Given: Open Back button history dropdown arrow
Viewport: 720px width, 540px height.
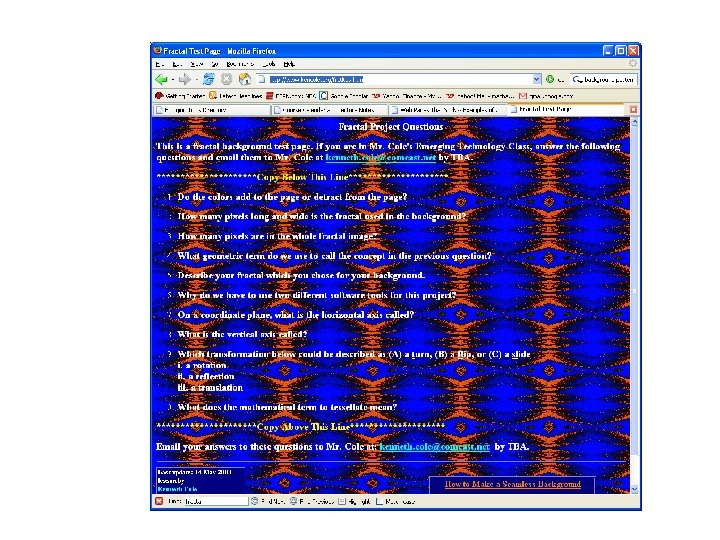Looking at the screenshot, I should (x=173, y=80).
